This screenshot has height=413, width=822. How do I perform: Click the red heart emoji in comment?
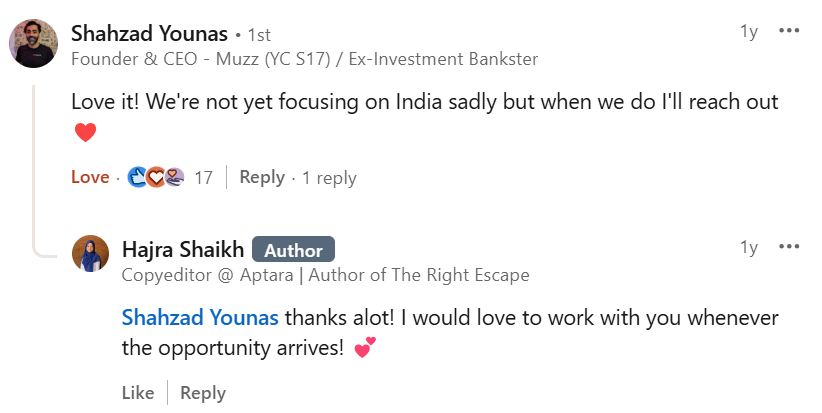[x=85, y=132]
